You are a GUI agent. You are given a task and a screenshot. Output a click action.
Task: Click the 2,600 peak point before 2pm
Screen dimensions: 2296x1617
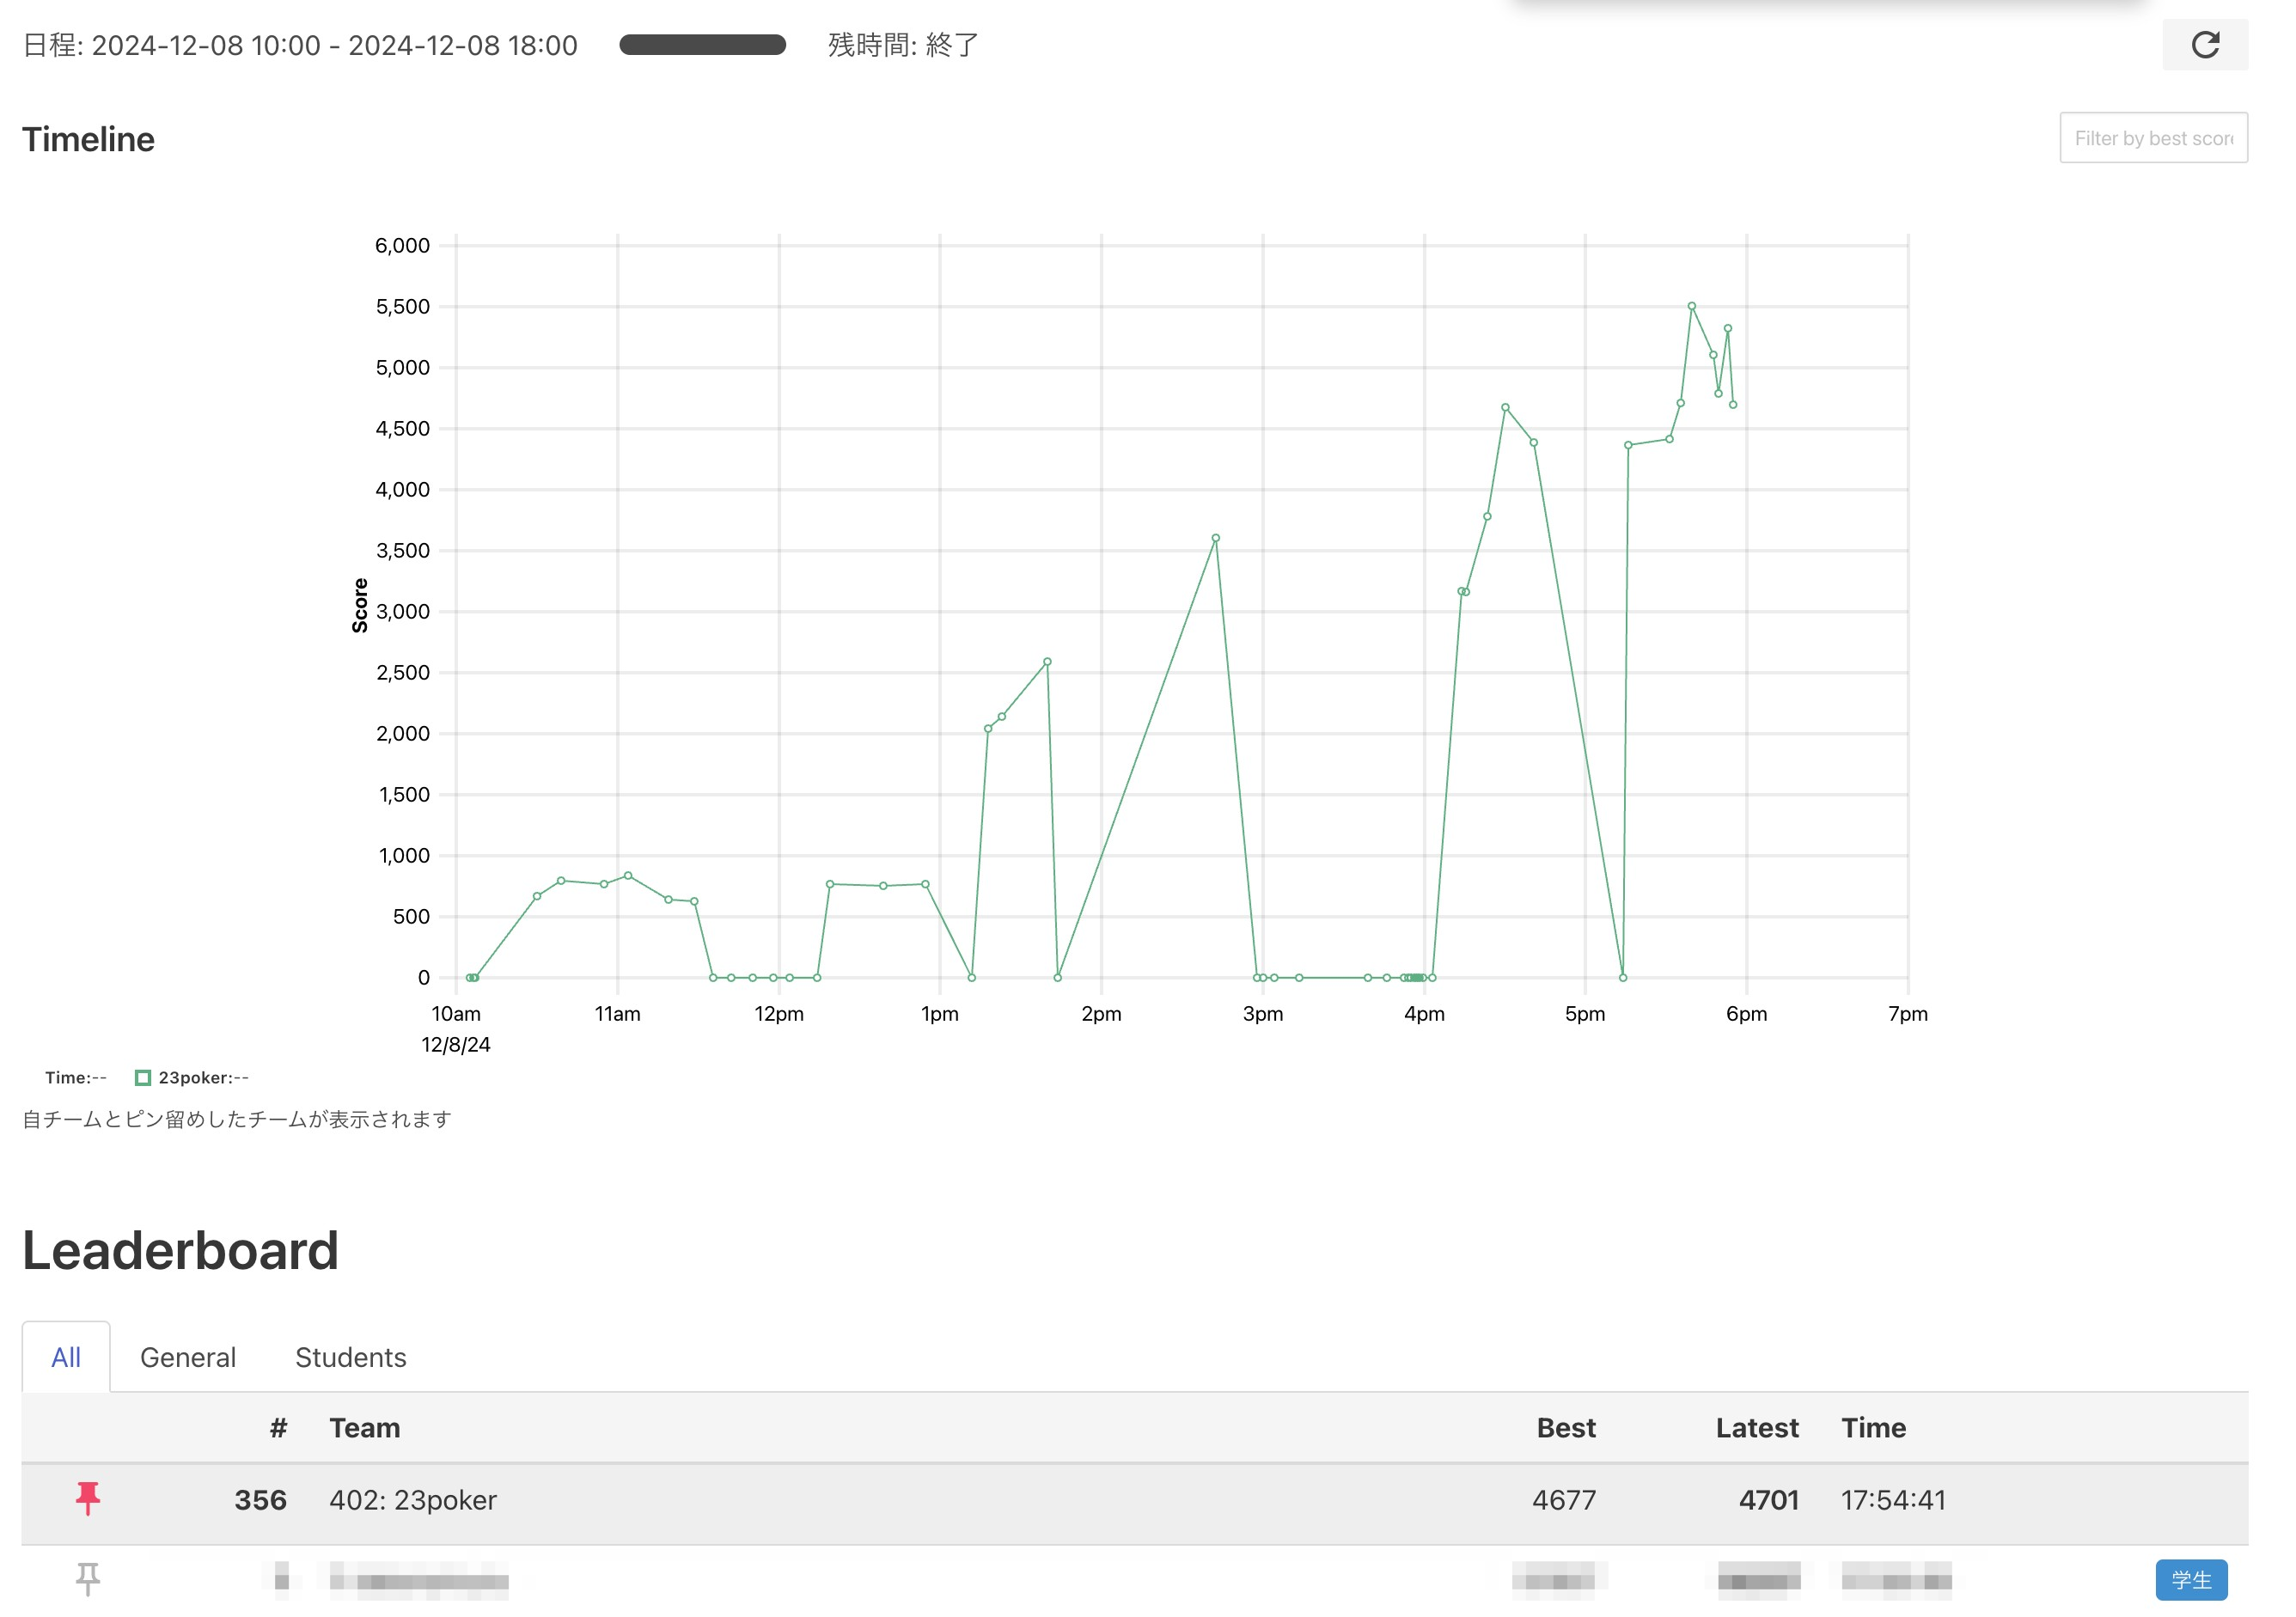point(1047,662)
